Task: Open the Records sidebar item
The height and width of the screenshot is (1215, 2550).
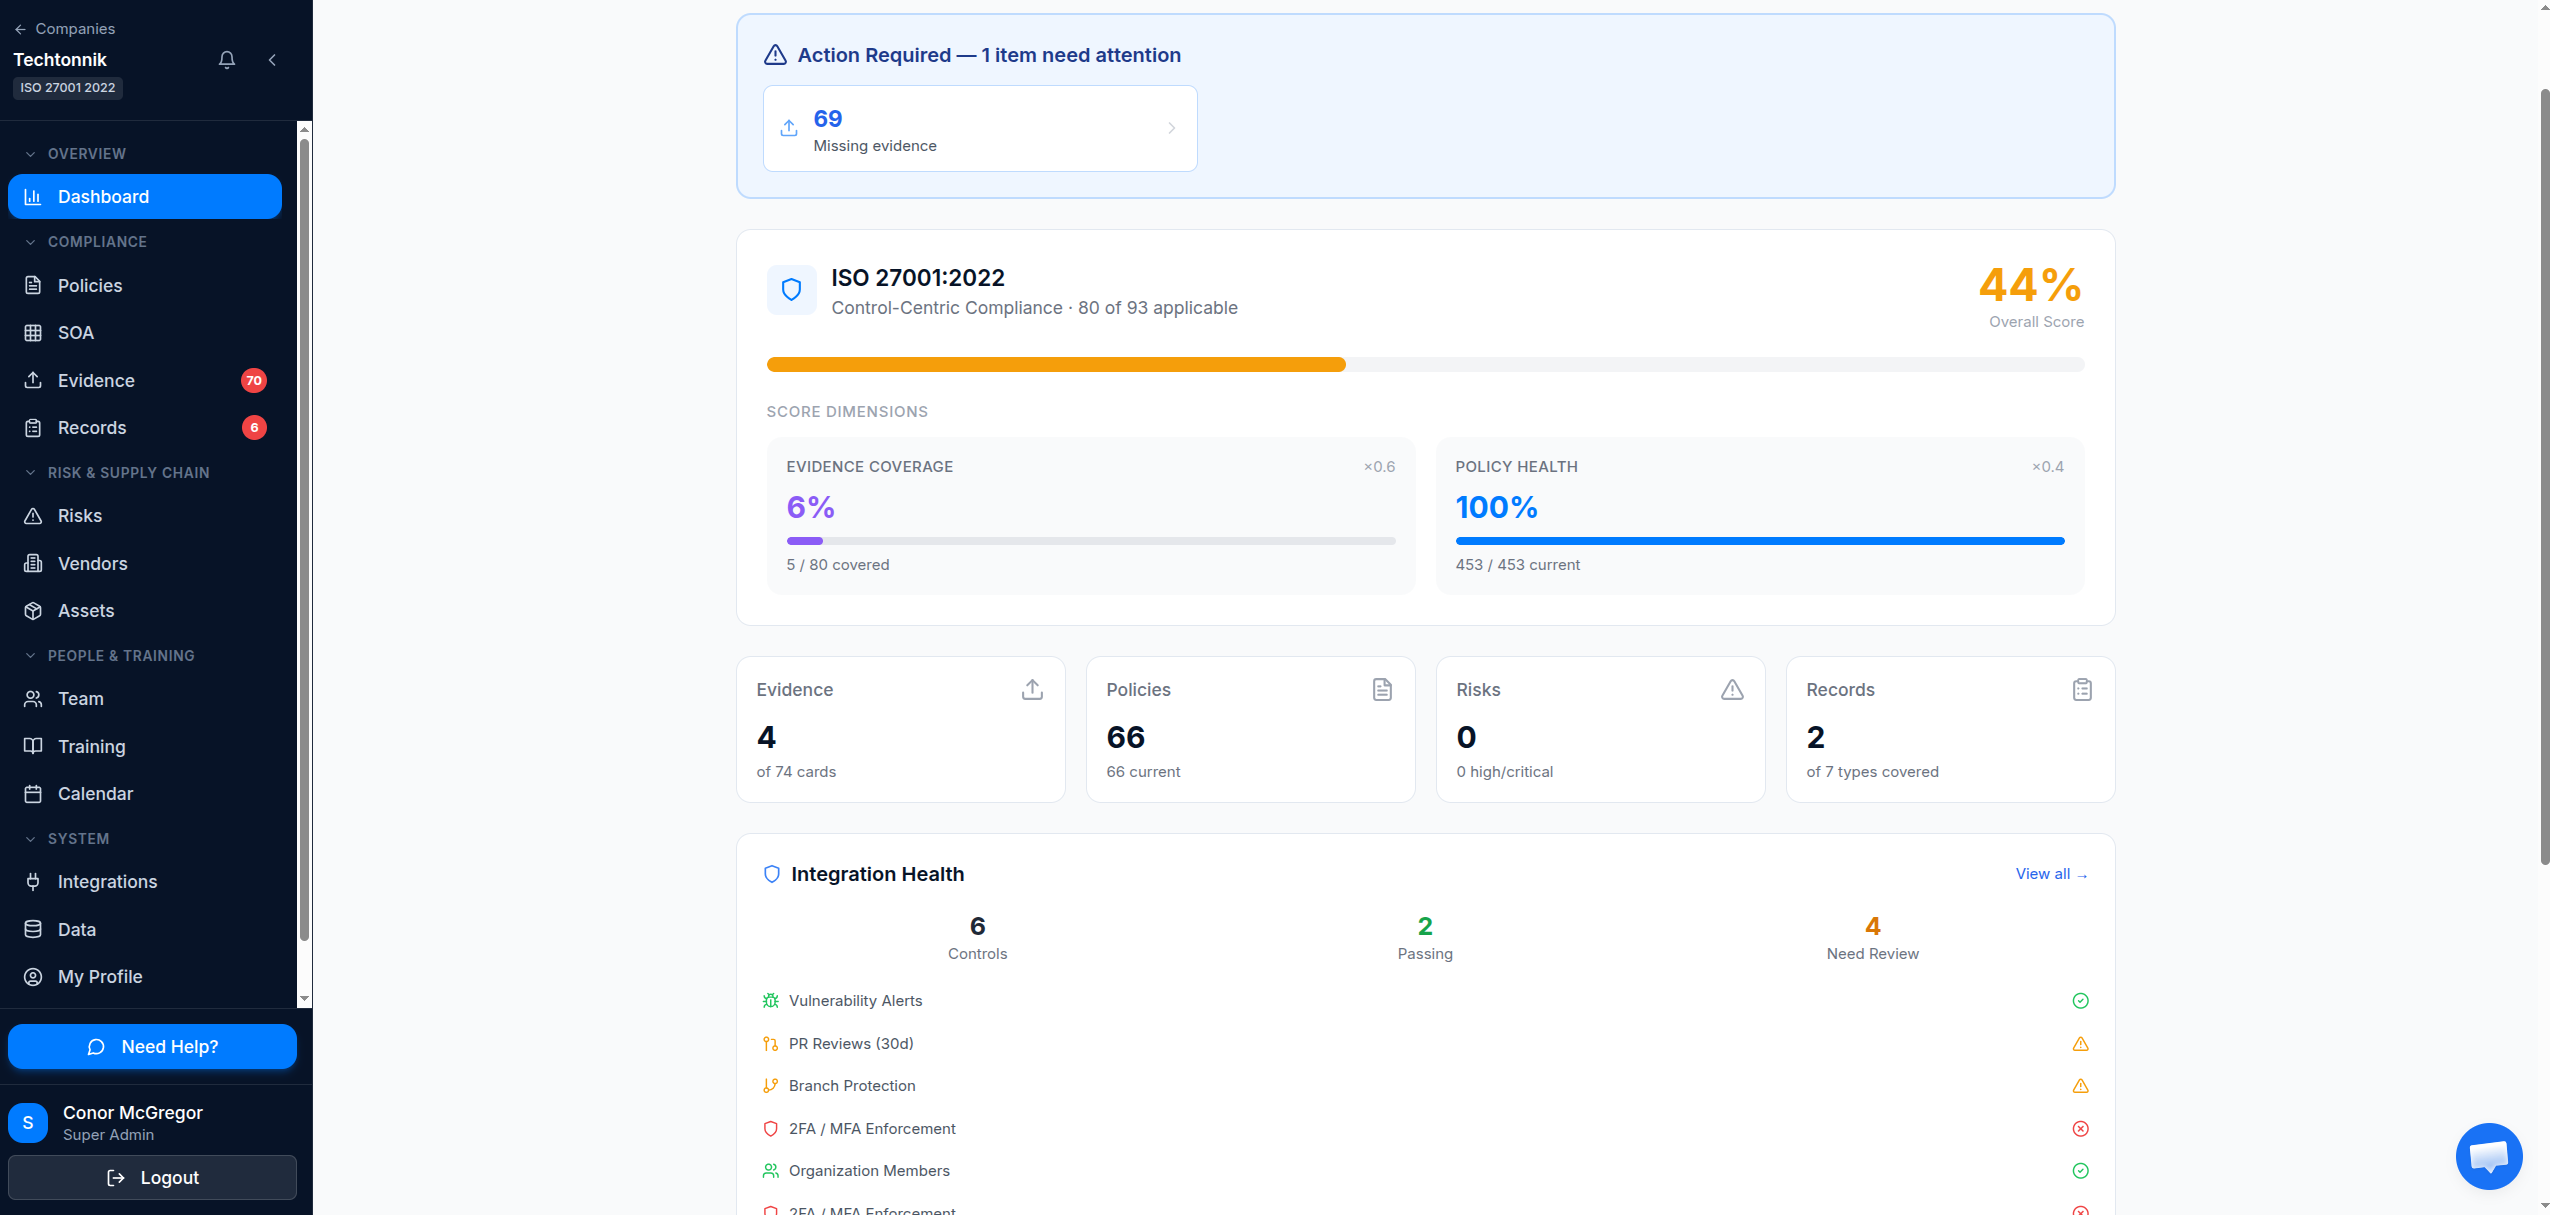Action: tap(145, 428)
